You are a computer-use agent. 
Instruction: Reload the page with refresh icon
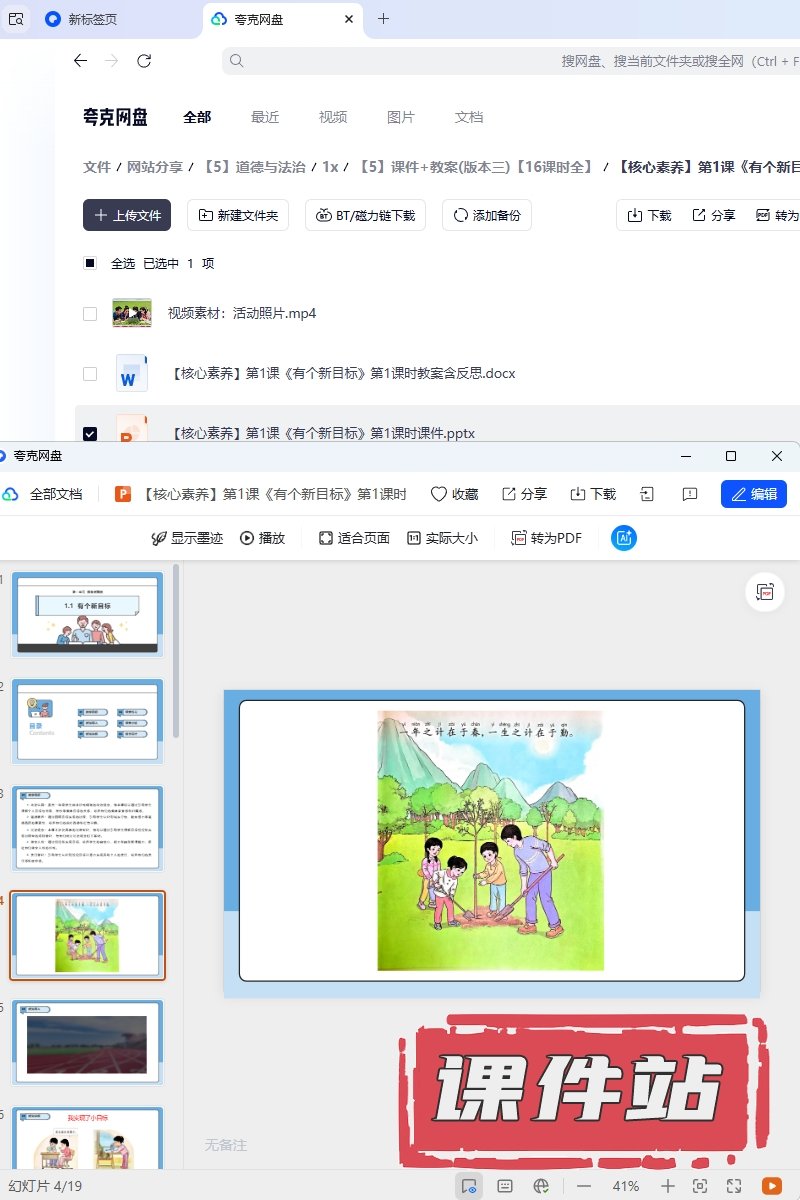click(x=144, y=61)
